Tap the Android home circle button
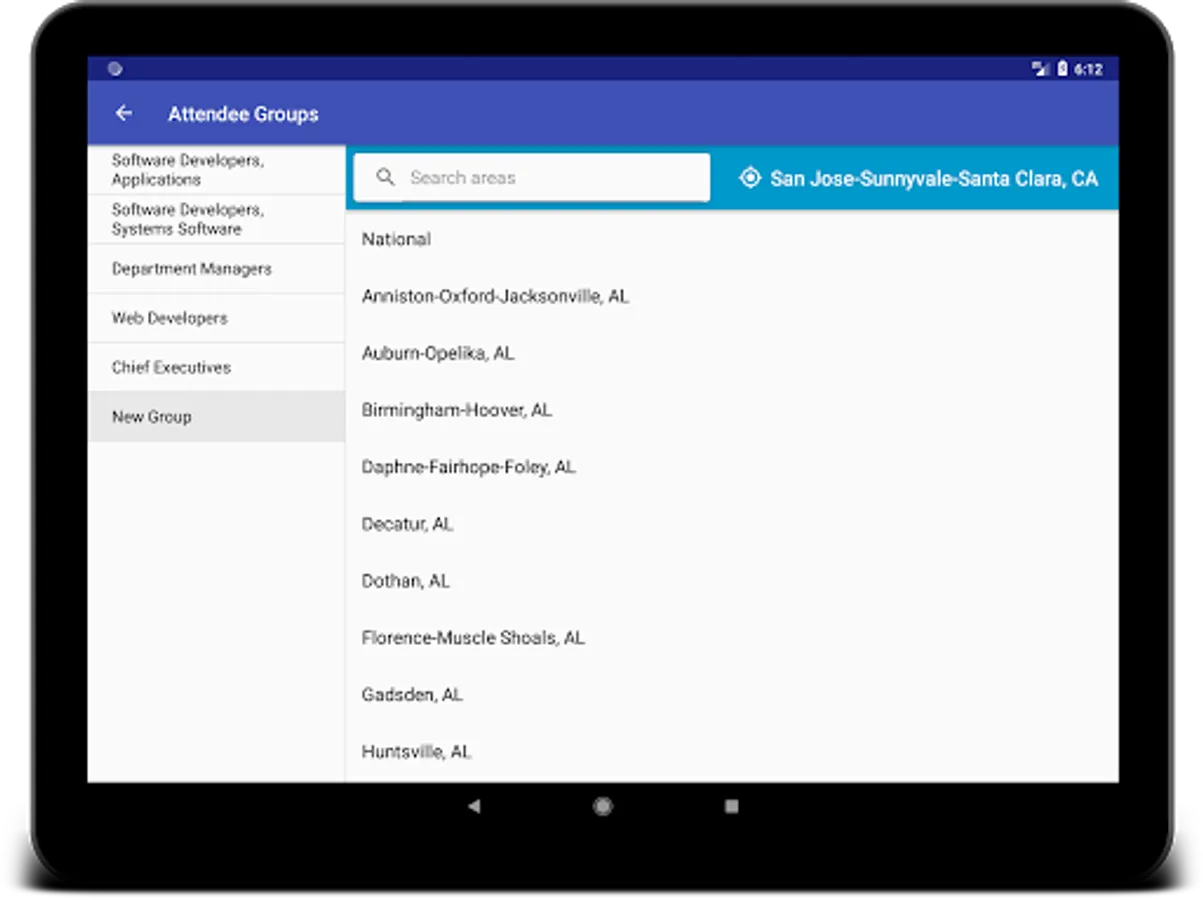The height and width of the screenshot is (900, 1203). tap(603, 806)
